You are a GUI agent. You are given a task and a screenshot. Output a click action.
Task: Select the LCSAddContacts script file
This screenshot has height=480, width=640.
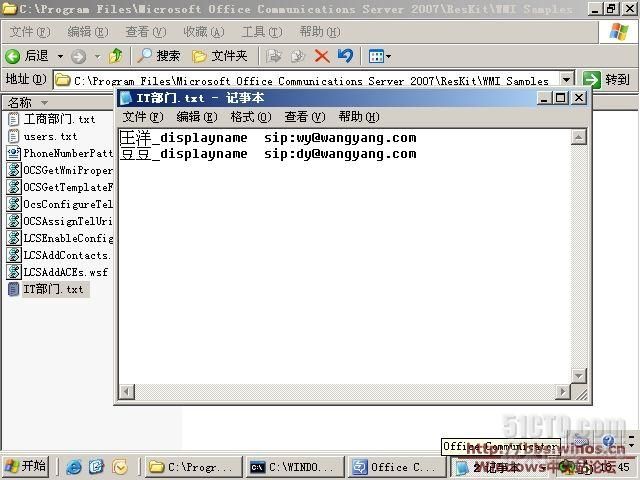(59, 255)
